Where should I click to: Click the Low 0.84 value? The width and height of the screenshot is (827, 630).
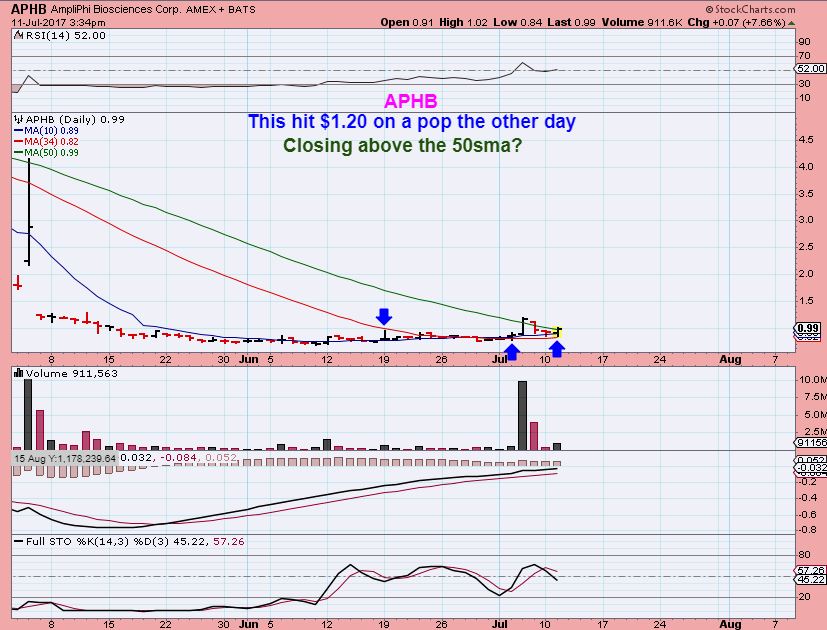(x=517, y=22)
